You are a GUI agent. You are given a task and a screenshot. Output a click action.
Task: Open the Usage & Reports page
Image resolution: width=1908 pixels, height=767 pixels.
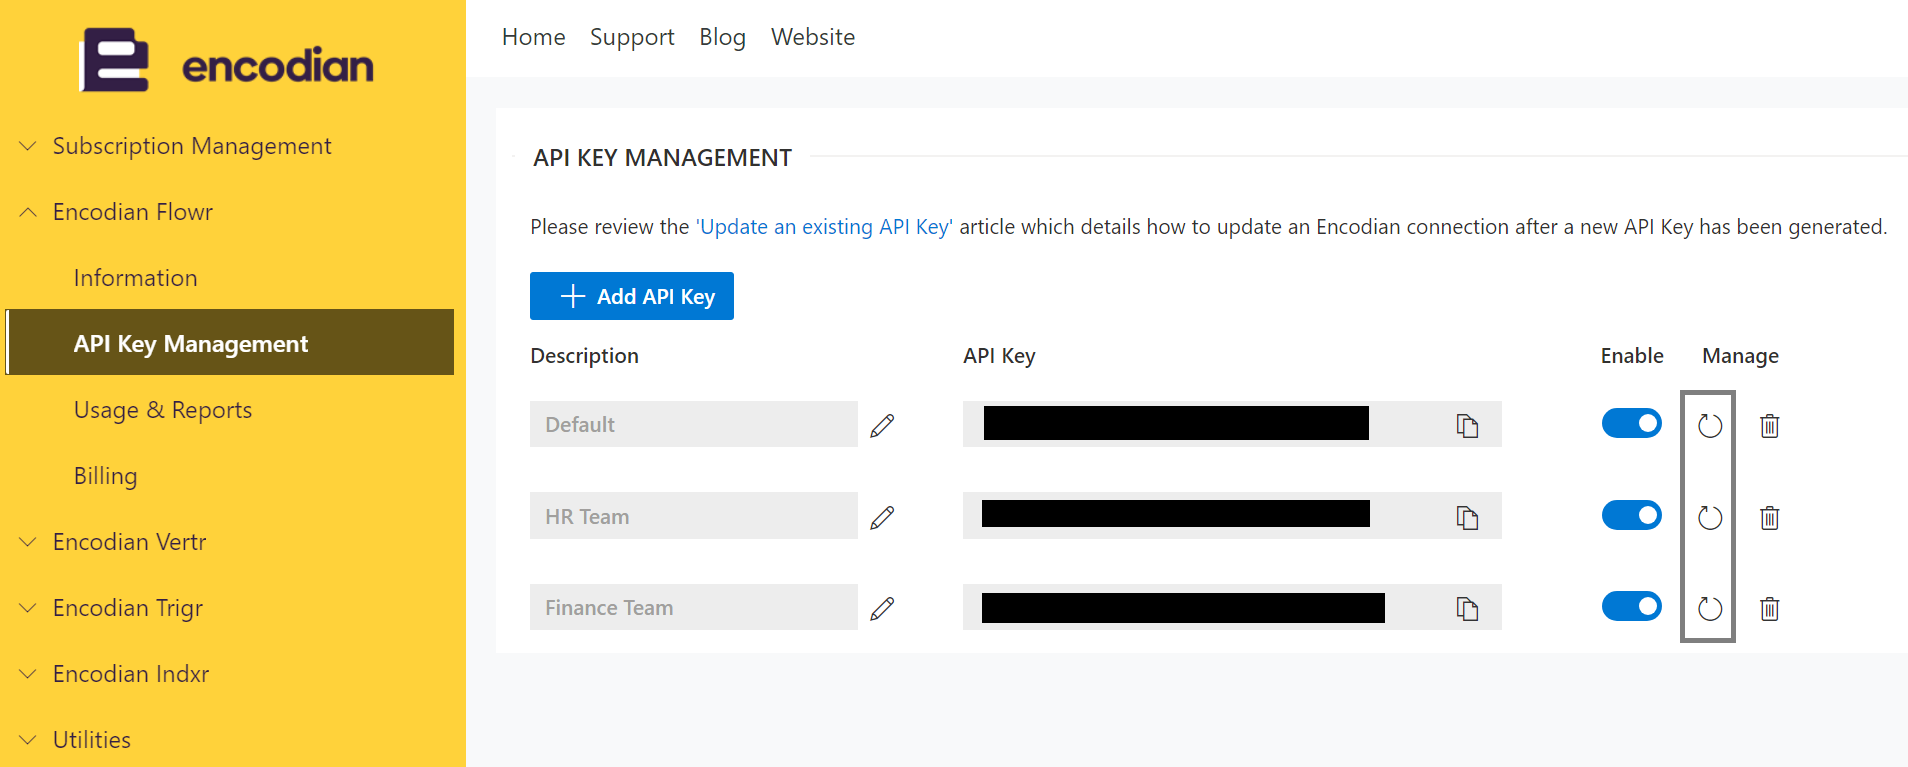coord(163,410)
